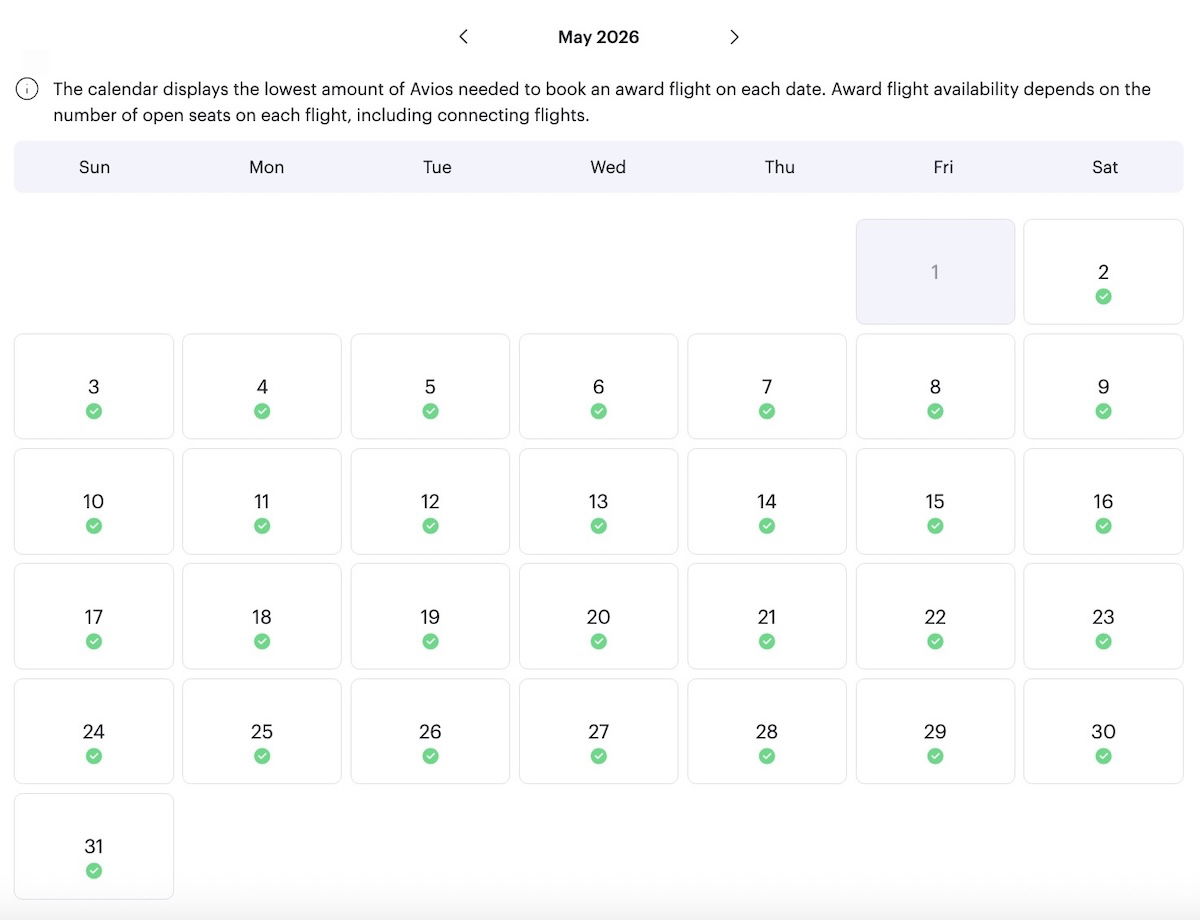Pick the date May 5
This screenshot has width=1200, height=920.
(430, 387)
